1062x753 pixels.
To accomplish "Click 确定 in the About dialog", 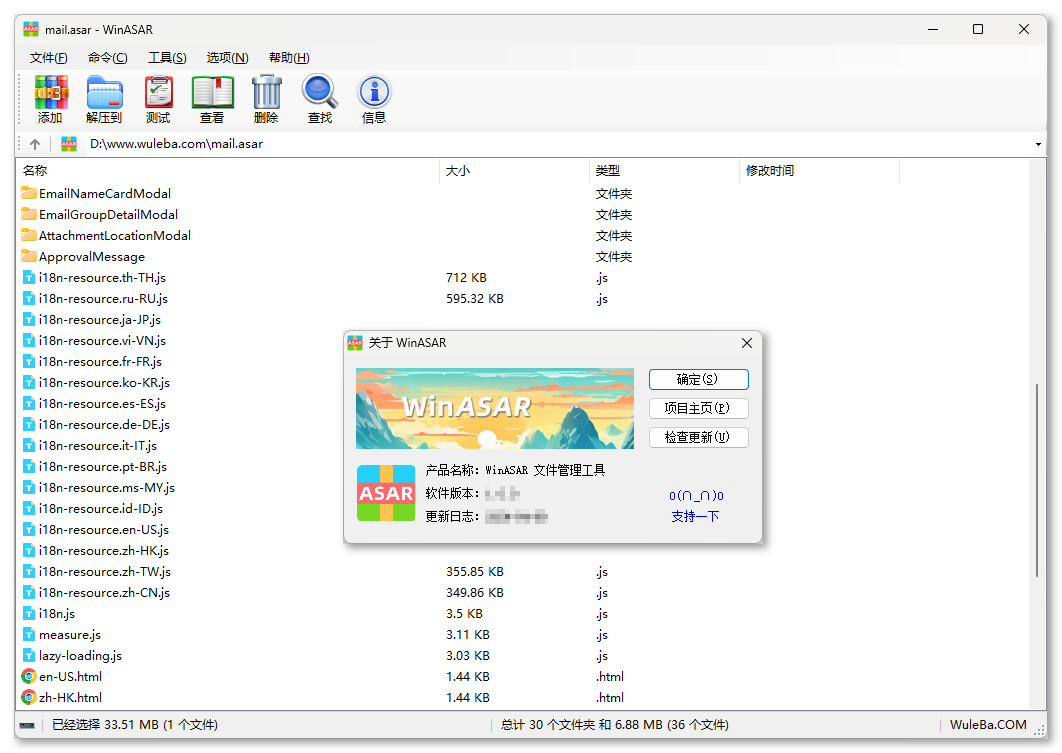I will 698,379.
